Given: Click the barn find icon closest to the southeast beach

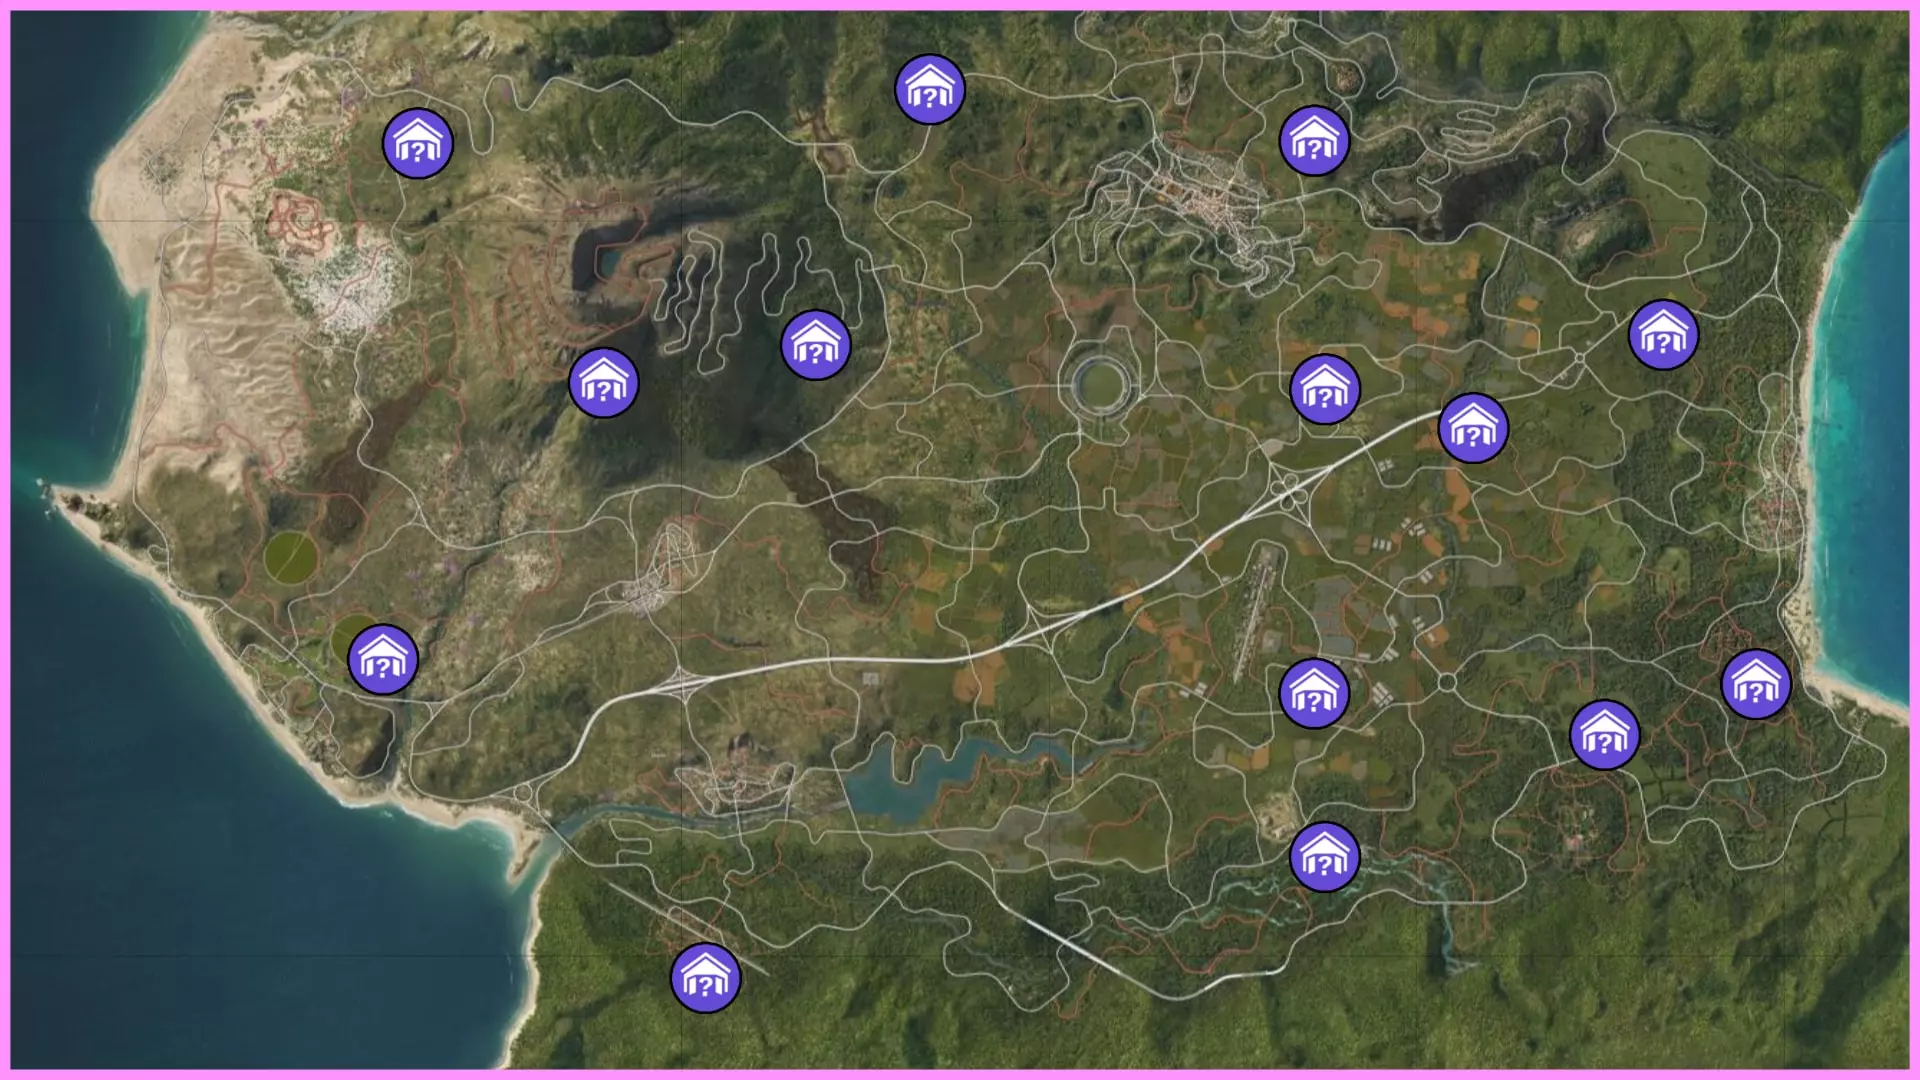Looking at the screenshot, I should [1756, 684].
